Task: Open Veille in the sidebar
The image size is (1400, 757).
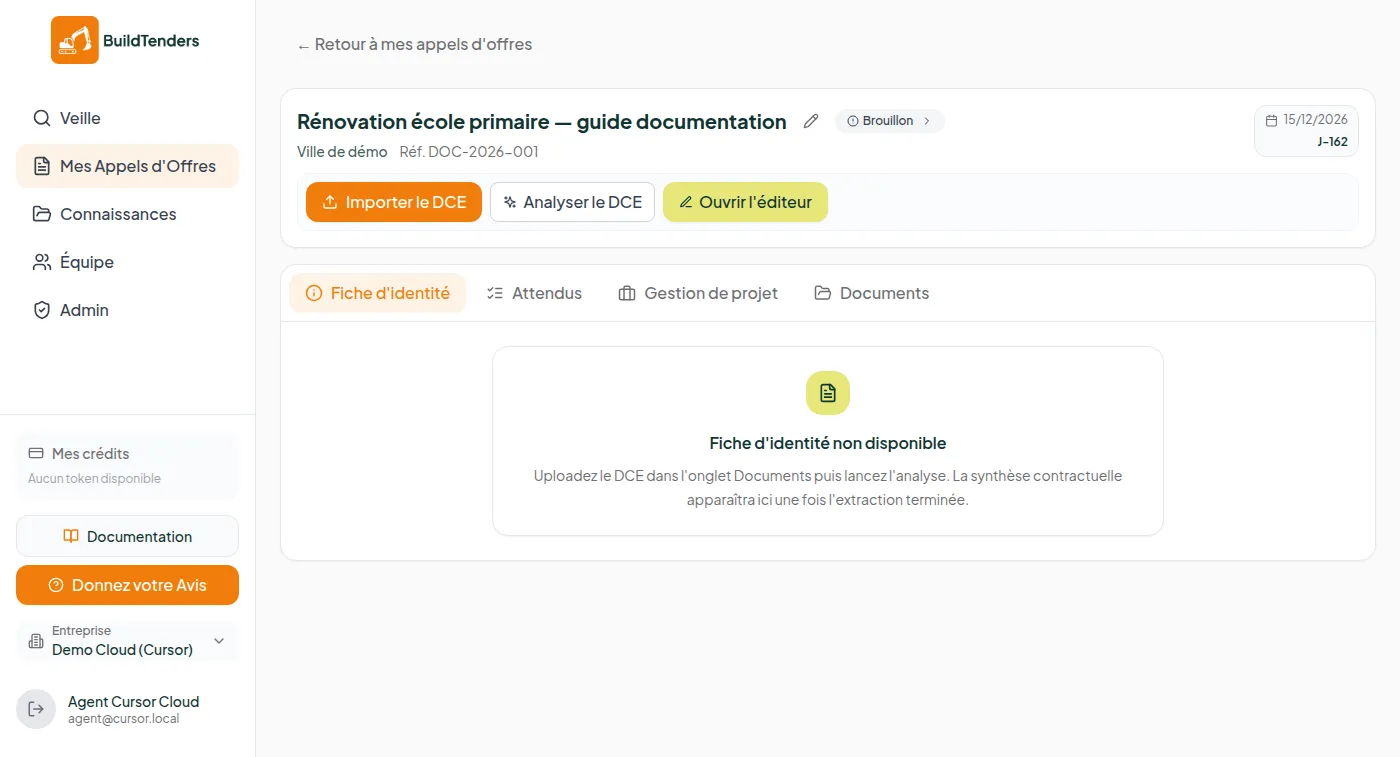Action: pyautogui.click(x=127, y=118)
